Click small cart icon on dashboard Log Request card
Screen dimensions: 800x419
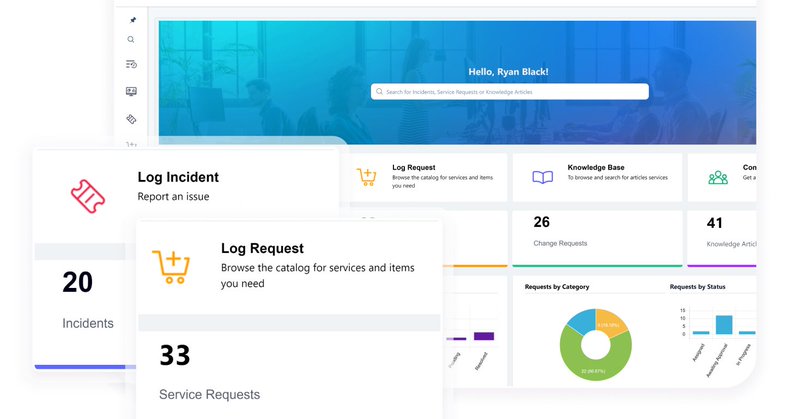(x=366, y=177)
